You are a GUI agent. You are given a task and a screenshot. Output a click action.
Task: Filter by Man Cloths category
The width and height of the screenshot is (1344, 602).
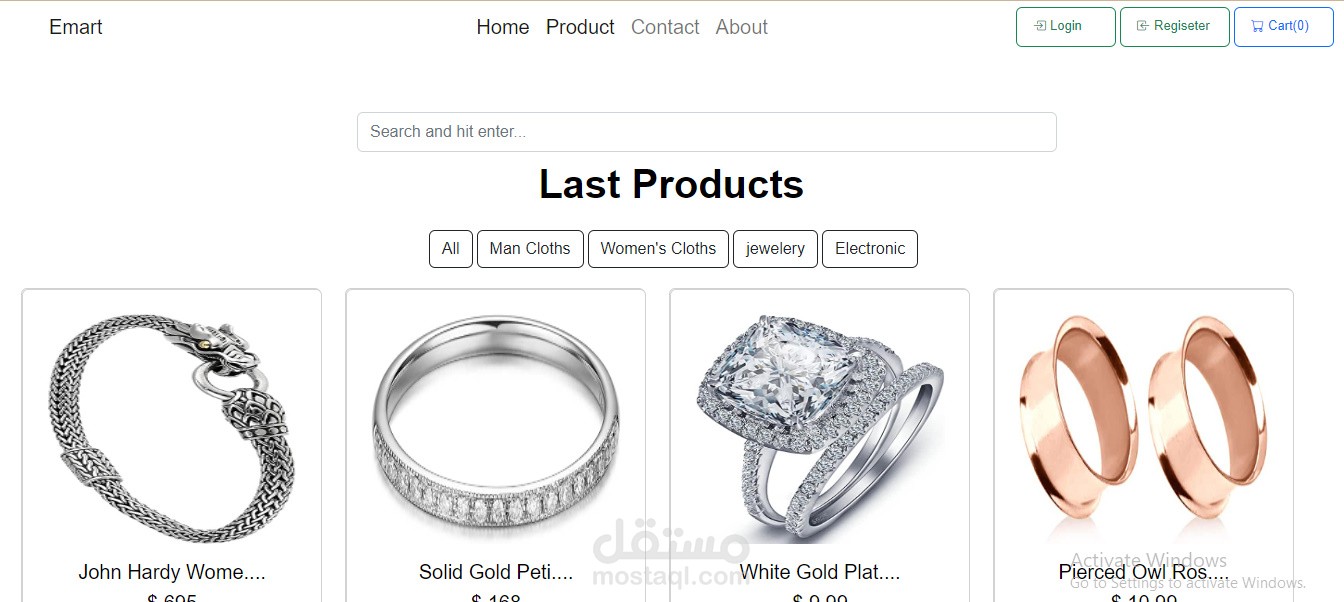[x=530, y=249]
